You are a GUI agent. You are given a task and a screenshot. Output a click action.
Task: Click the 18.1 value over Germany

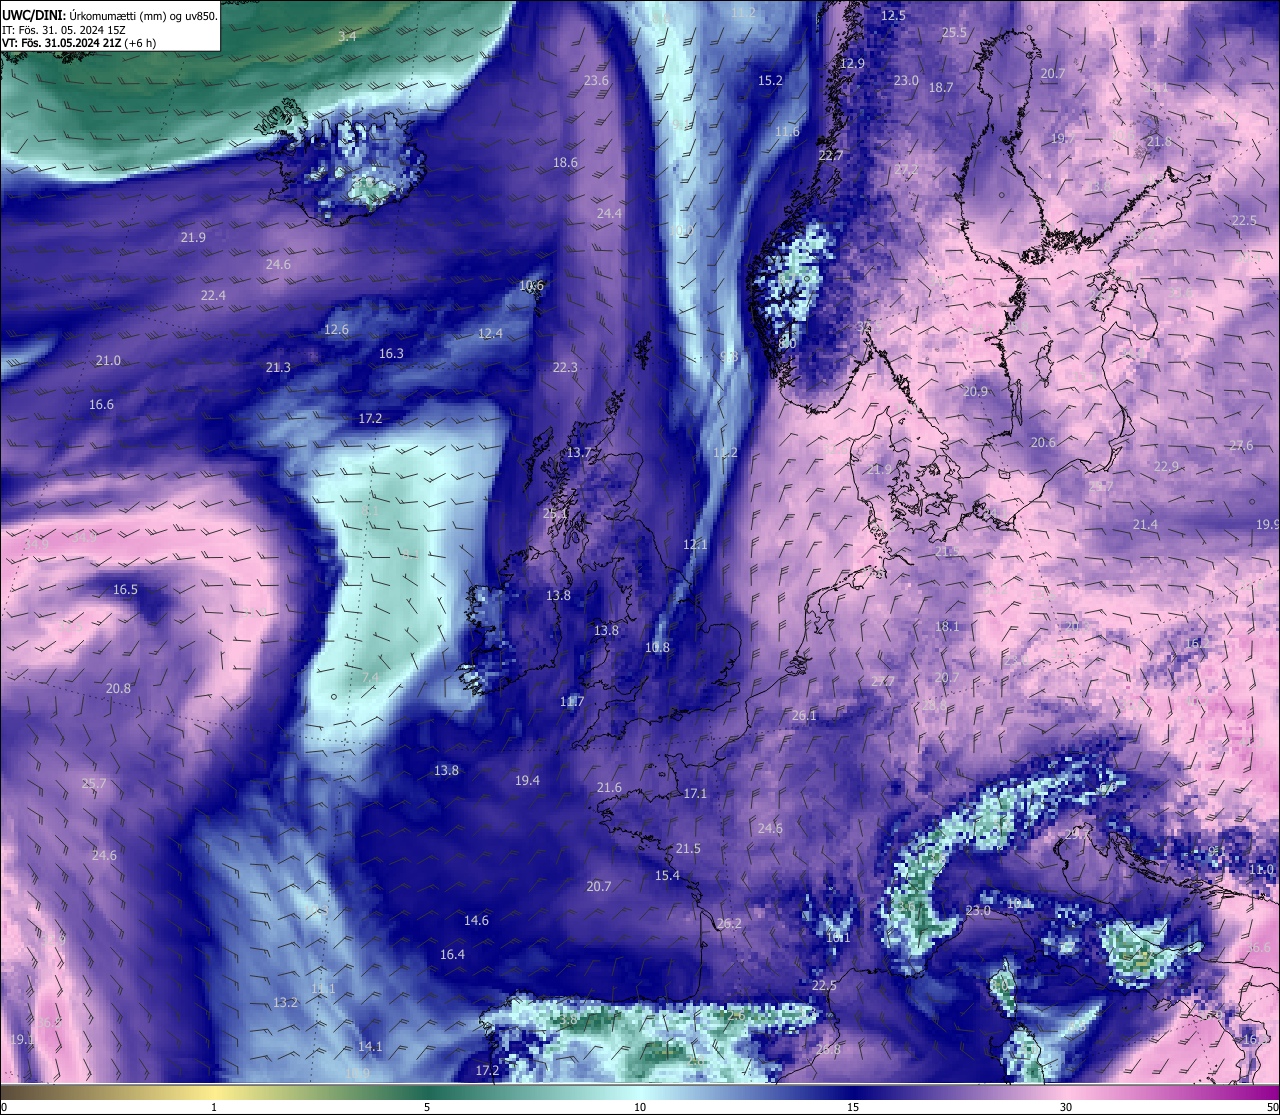(x=947, y=627)
